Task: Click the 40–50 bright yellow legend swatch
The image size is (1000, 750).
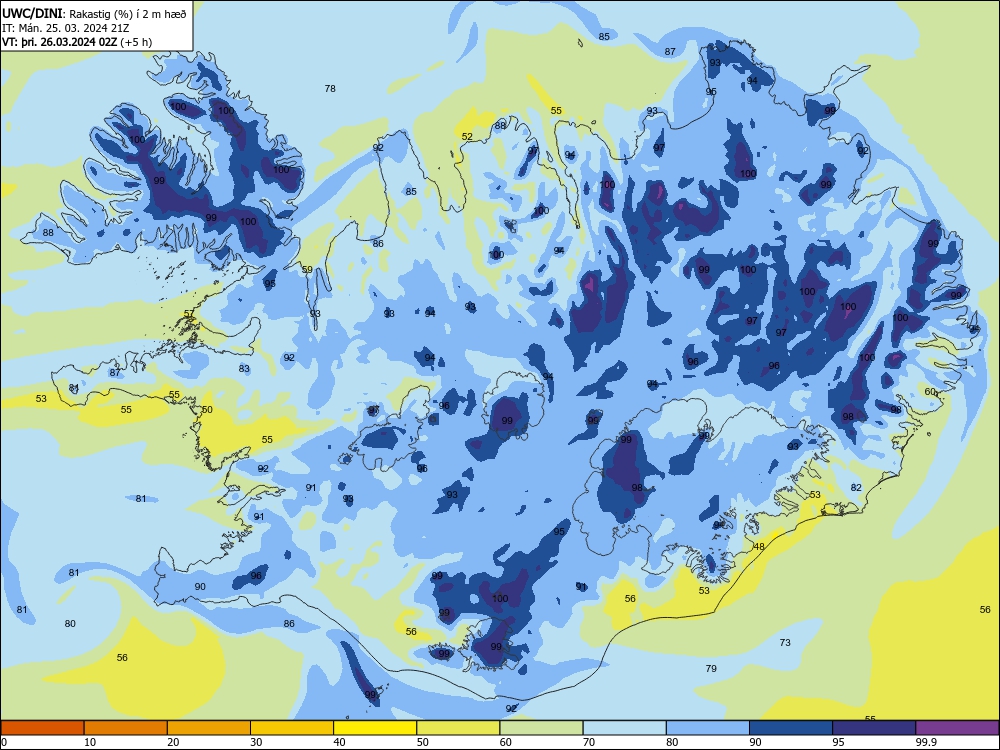Action: [375, 728]
